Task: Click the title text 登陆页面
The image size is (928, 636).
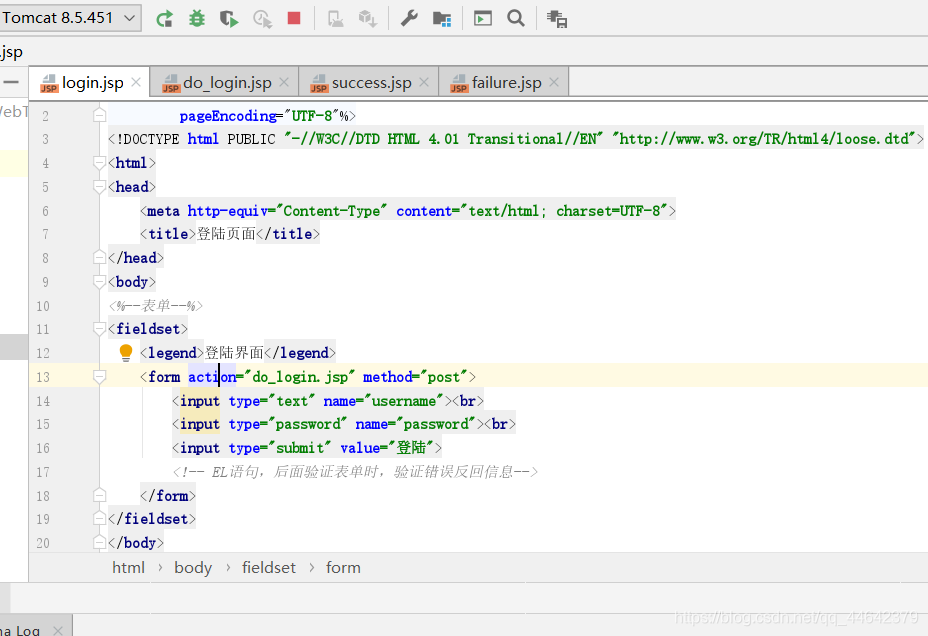Action: click(226, 234)
